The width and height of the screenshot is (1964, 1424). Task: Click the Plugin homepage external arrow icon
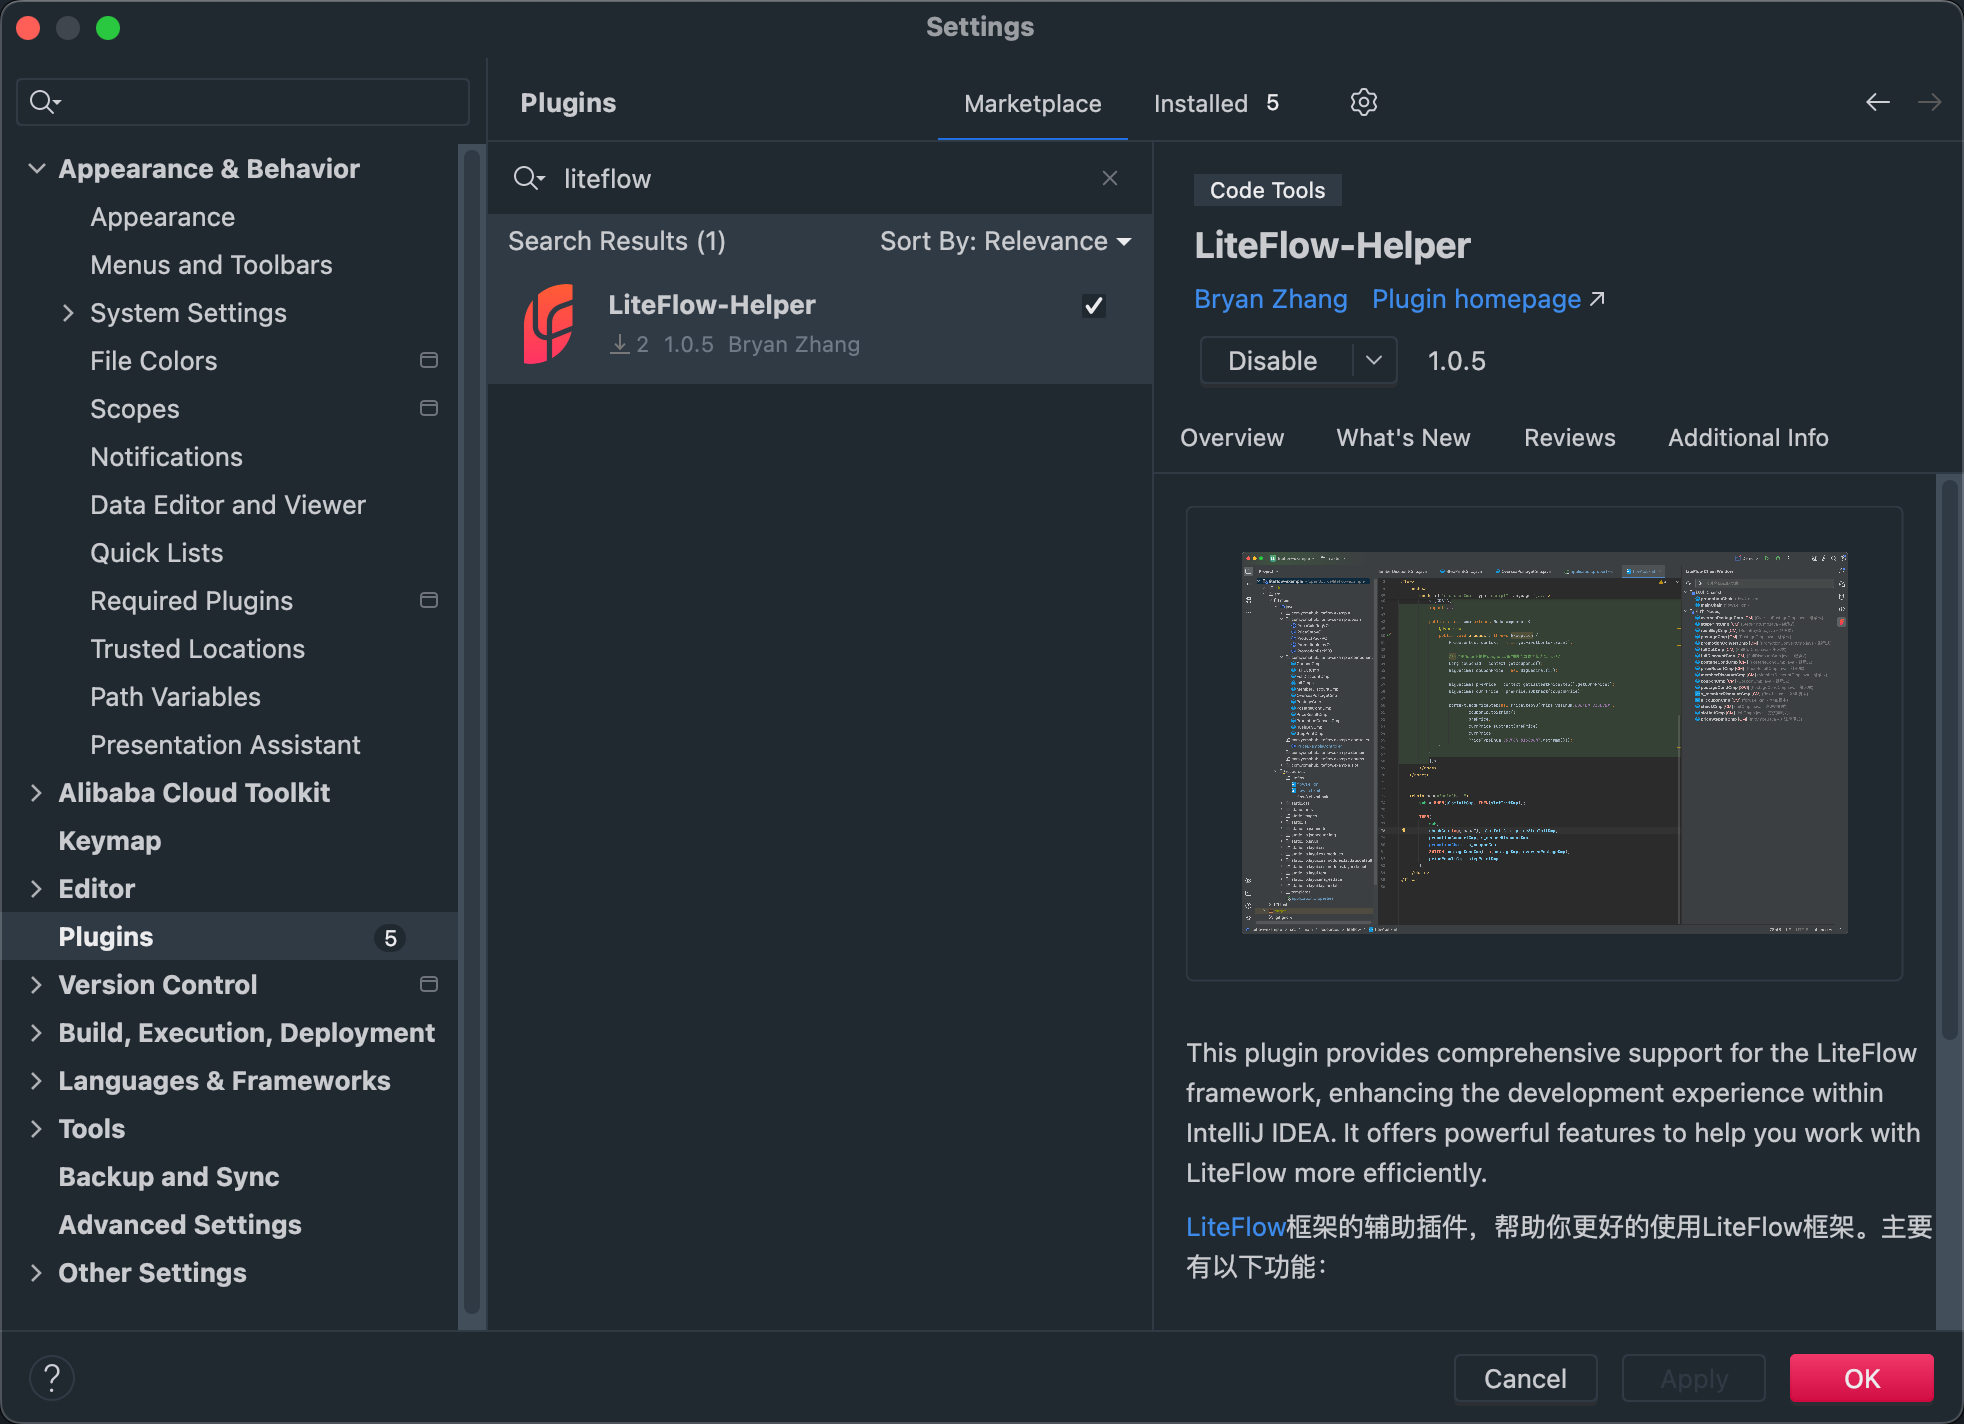click(x=1597, y=299)
